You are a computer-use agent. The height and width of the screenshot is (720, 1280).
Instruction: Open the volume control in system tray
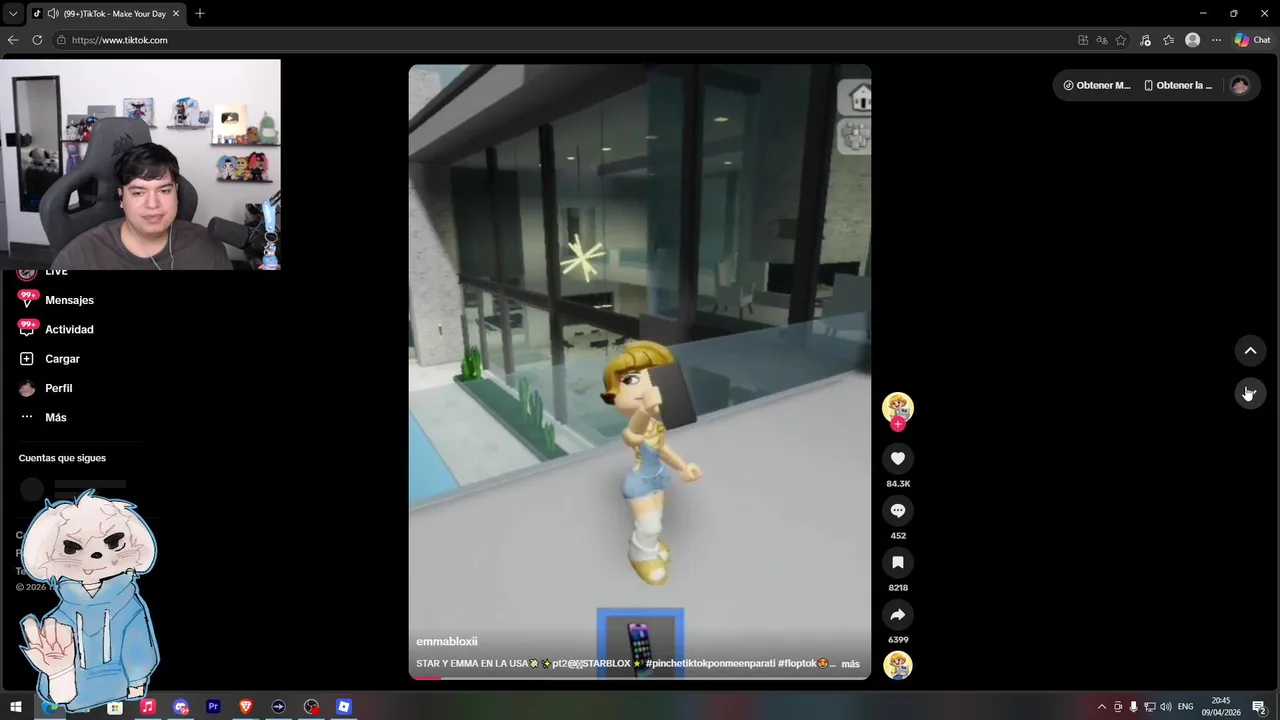coord(1165,707)
